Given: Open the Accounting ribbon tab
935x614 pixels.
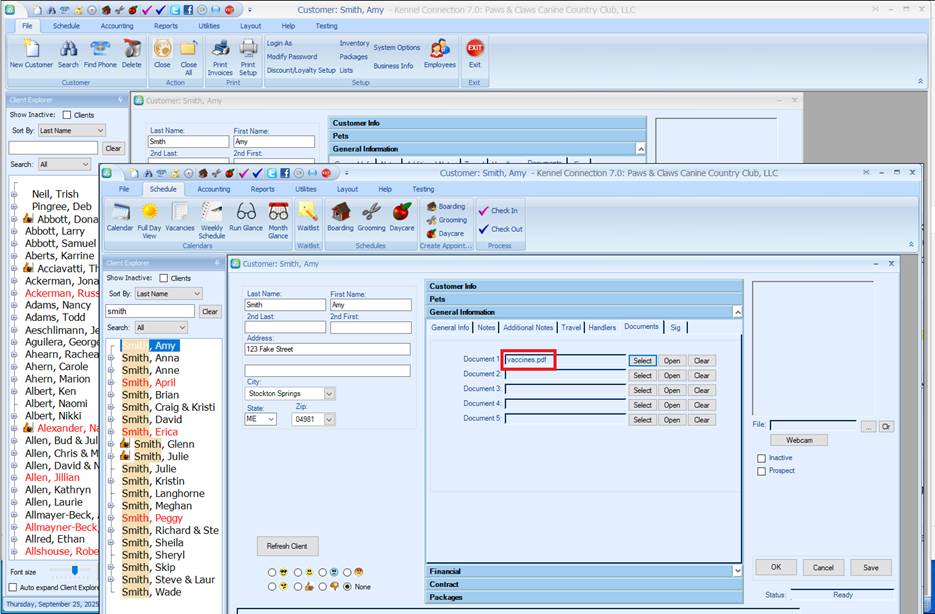Looking at the screenshot, I should [x=213, y=188].
